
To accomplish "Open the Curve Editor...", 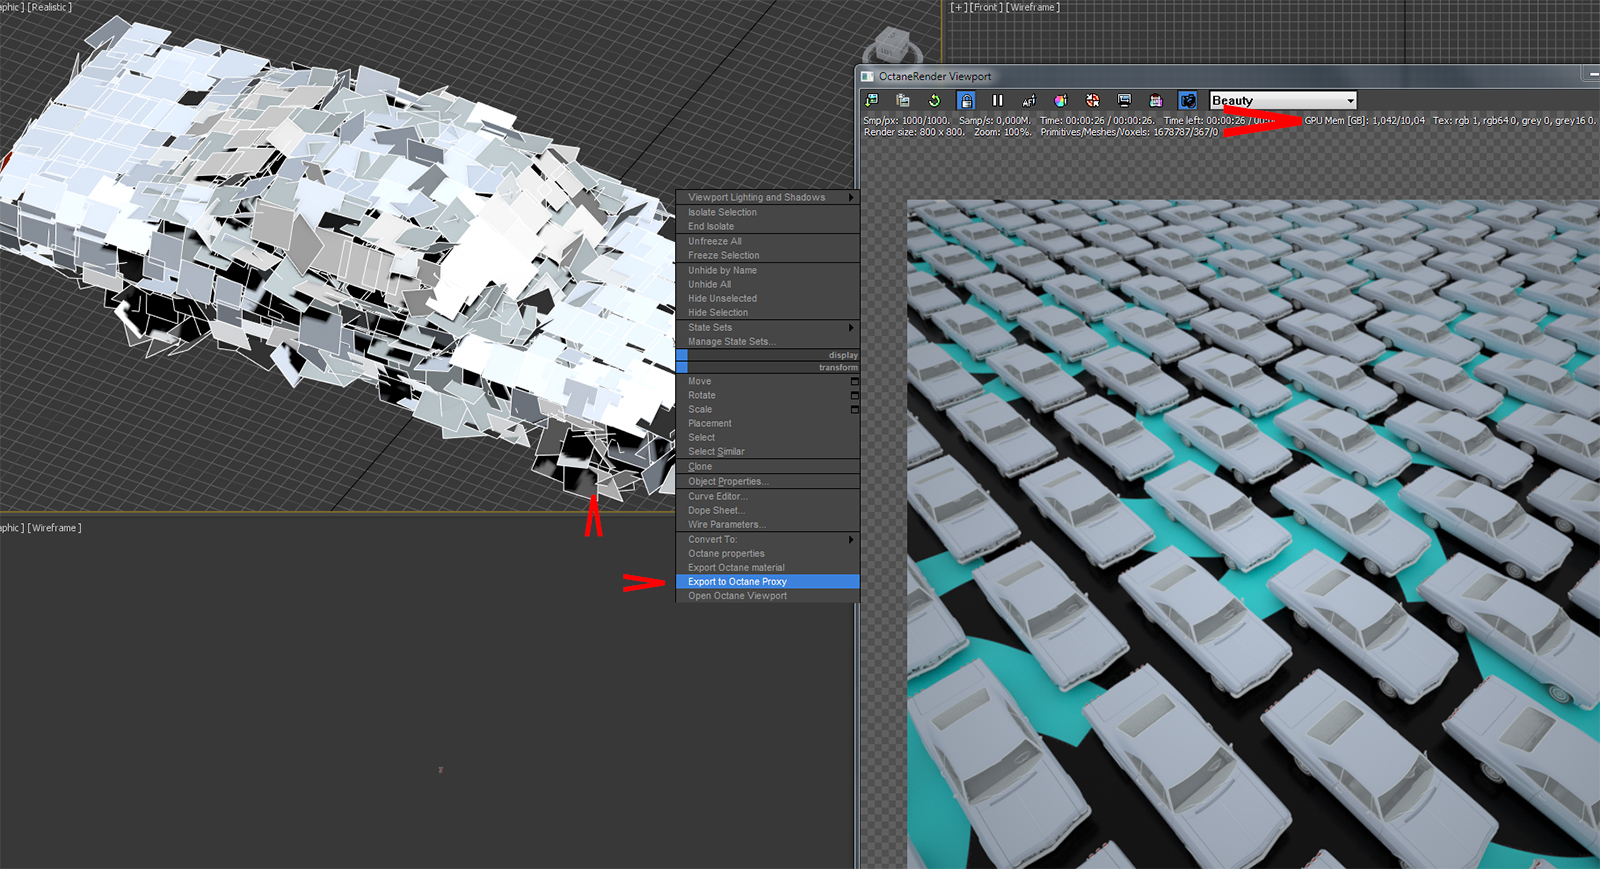I will (x=768, y=496).
